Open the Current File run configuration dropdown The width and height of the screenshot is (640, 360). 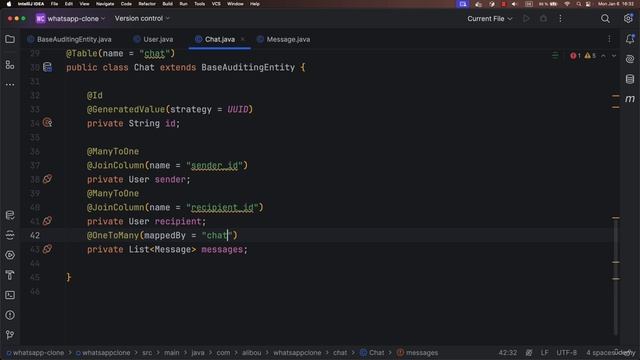pyautogui.click(x=489, y=19)
